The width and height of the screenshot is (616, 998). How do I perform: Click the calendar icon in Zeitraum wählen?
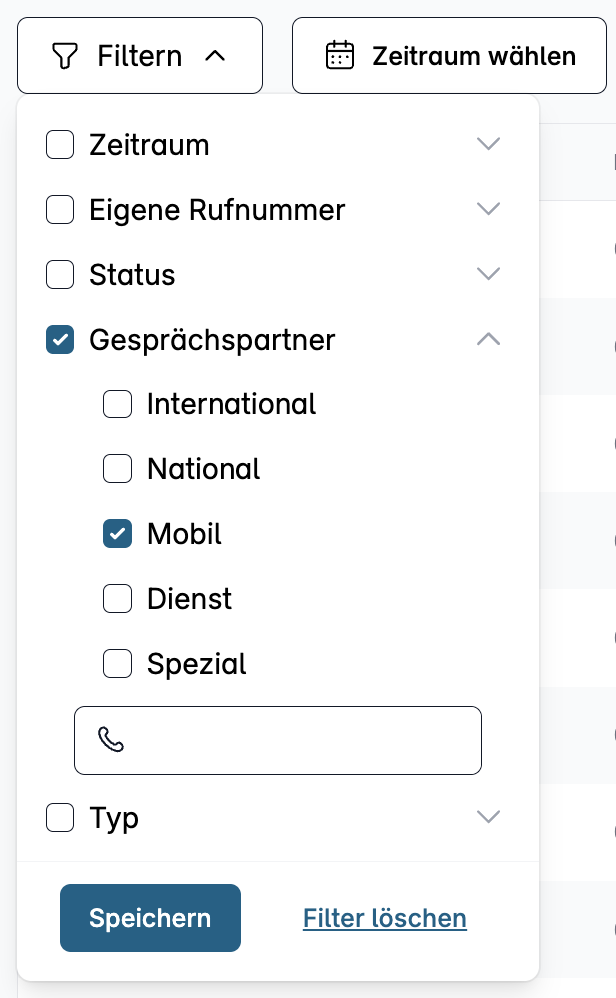coord(340,55)
